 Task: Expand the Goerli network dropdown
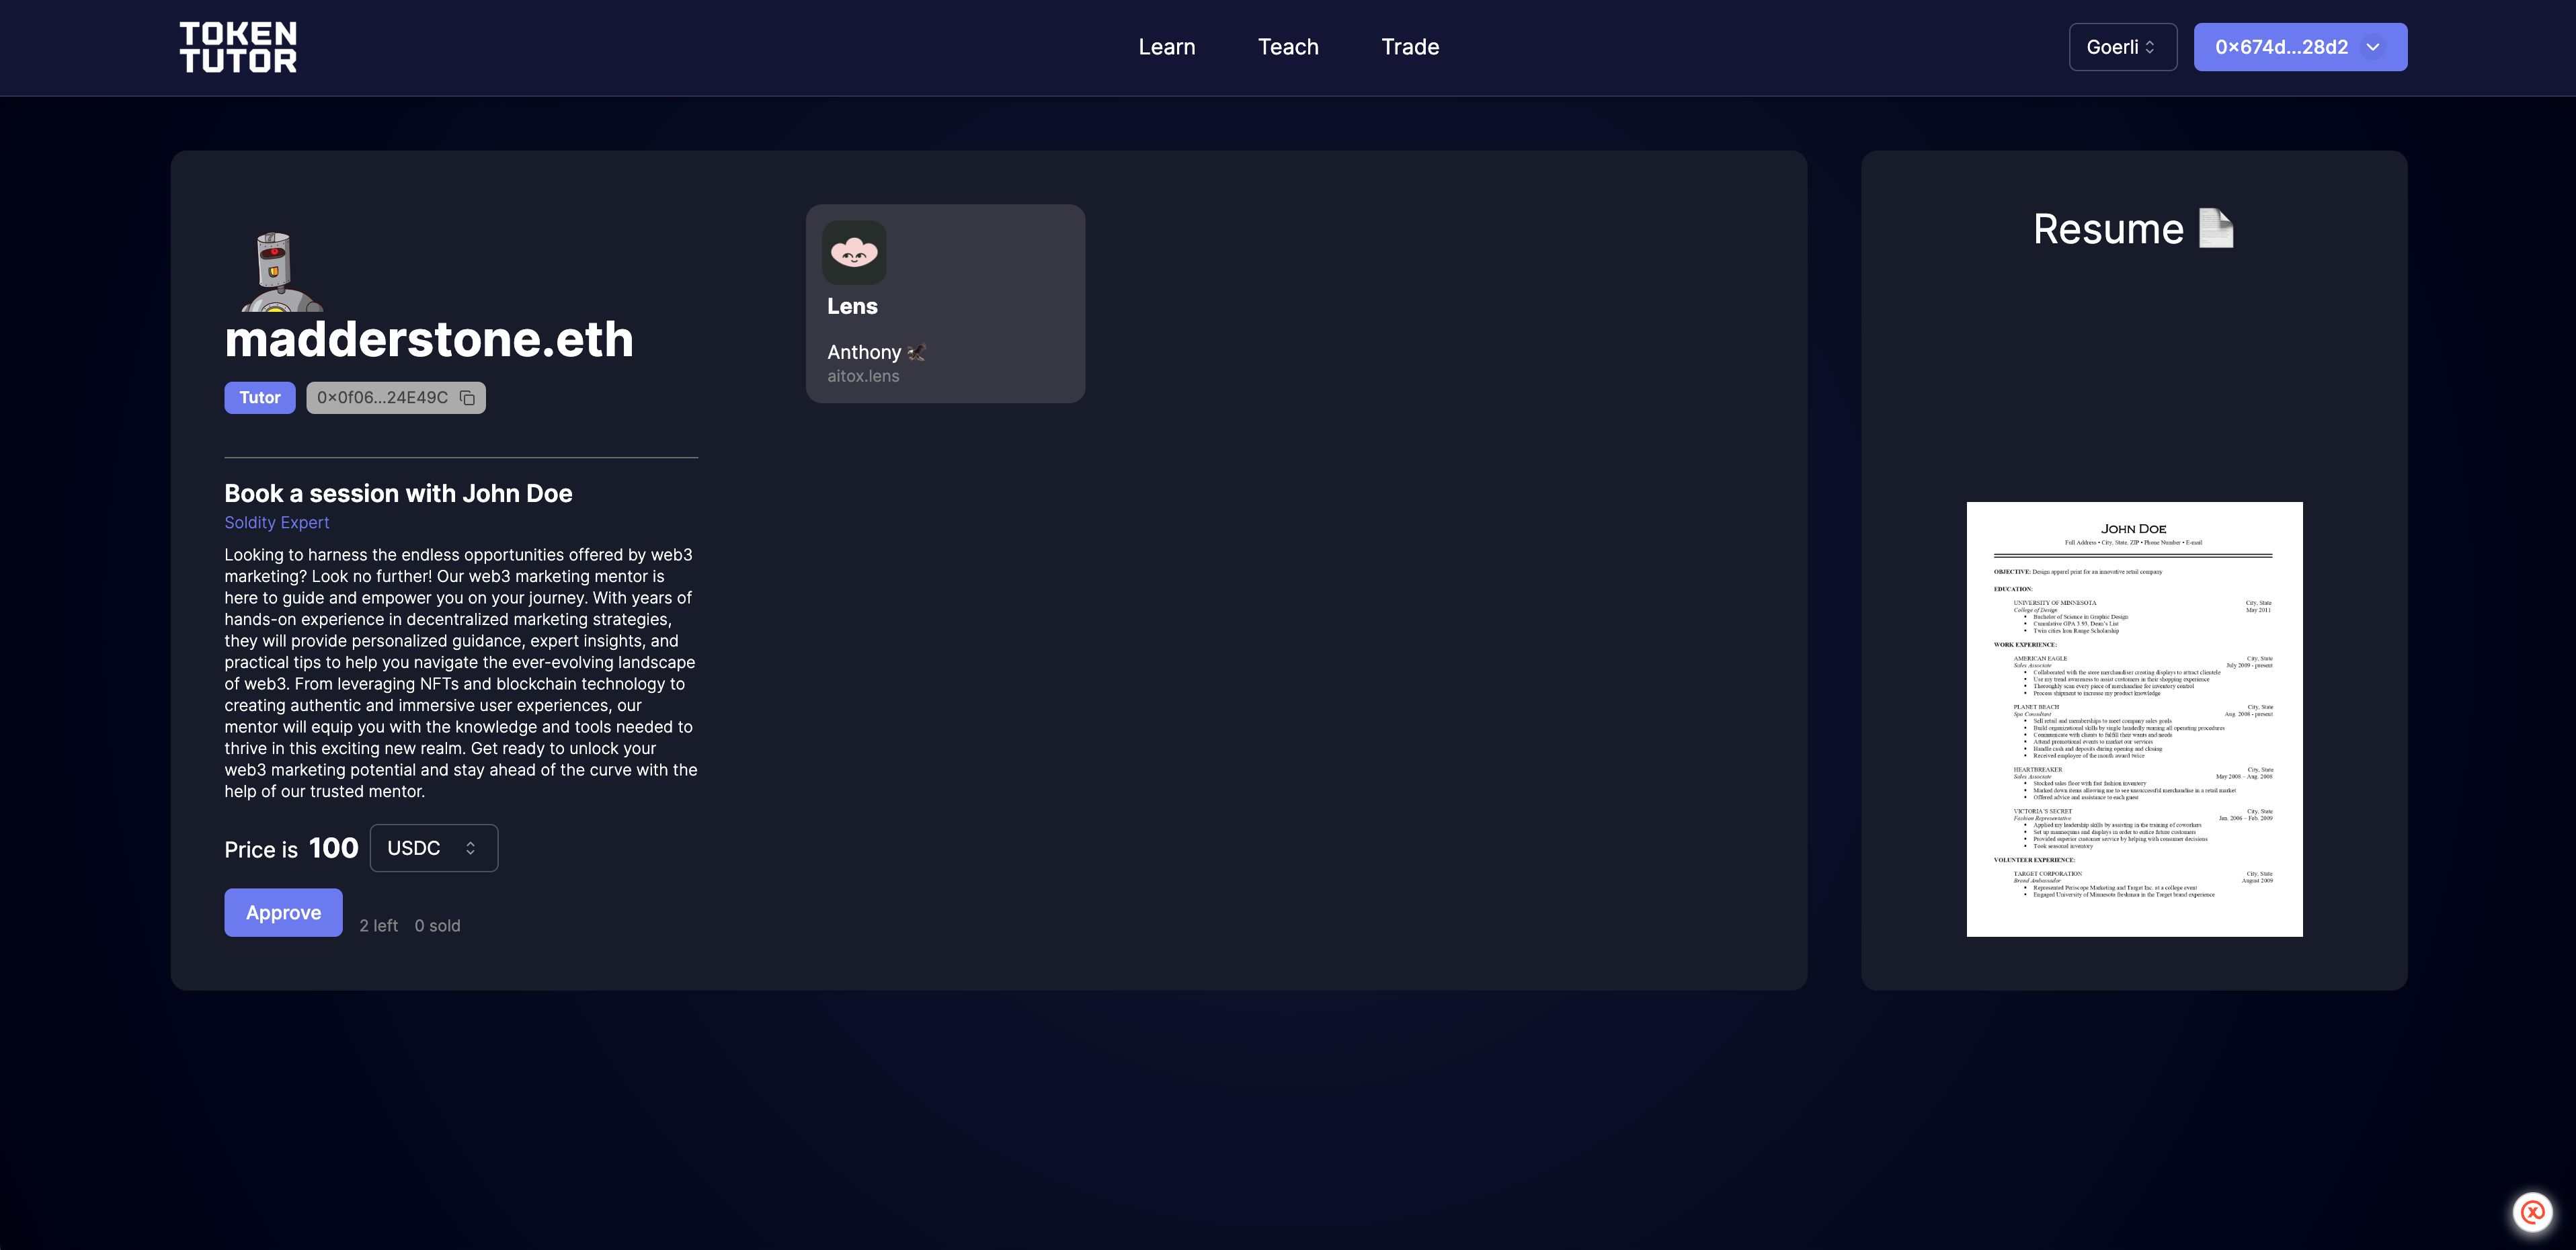[x=2122, y=46]
